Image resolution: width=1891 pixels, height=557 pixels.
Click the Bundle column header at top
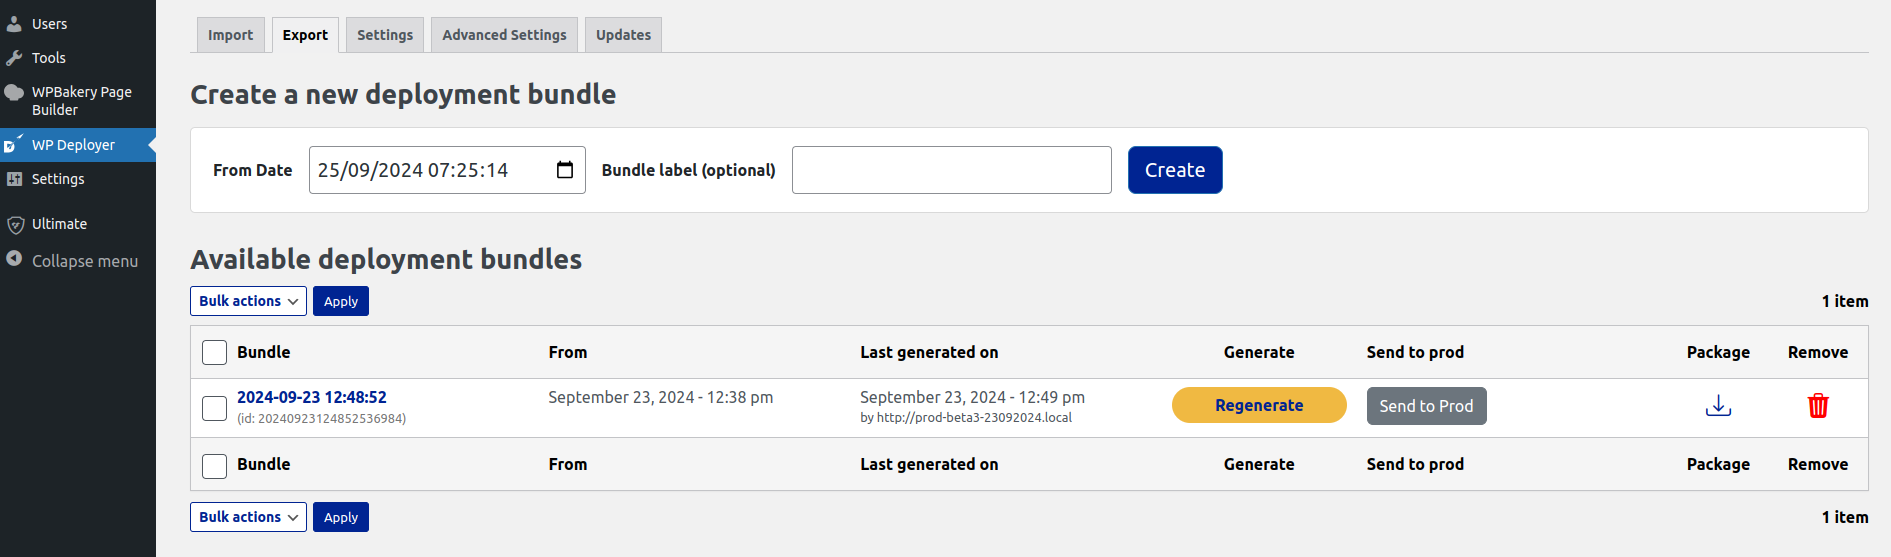tap(263, 352)
